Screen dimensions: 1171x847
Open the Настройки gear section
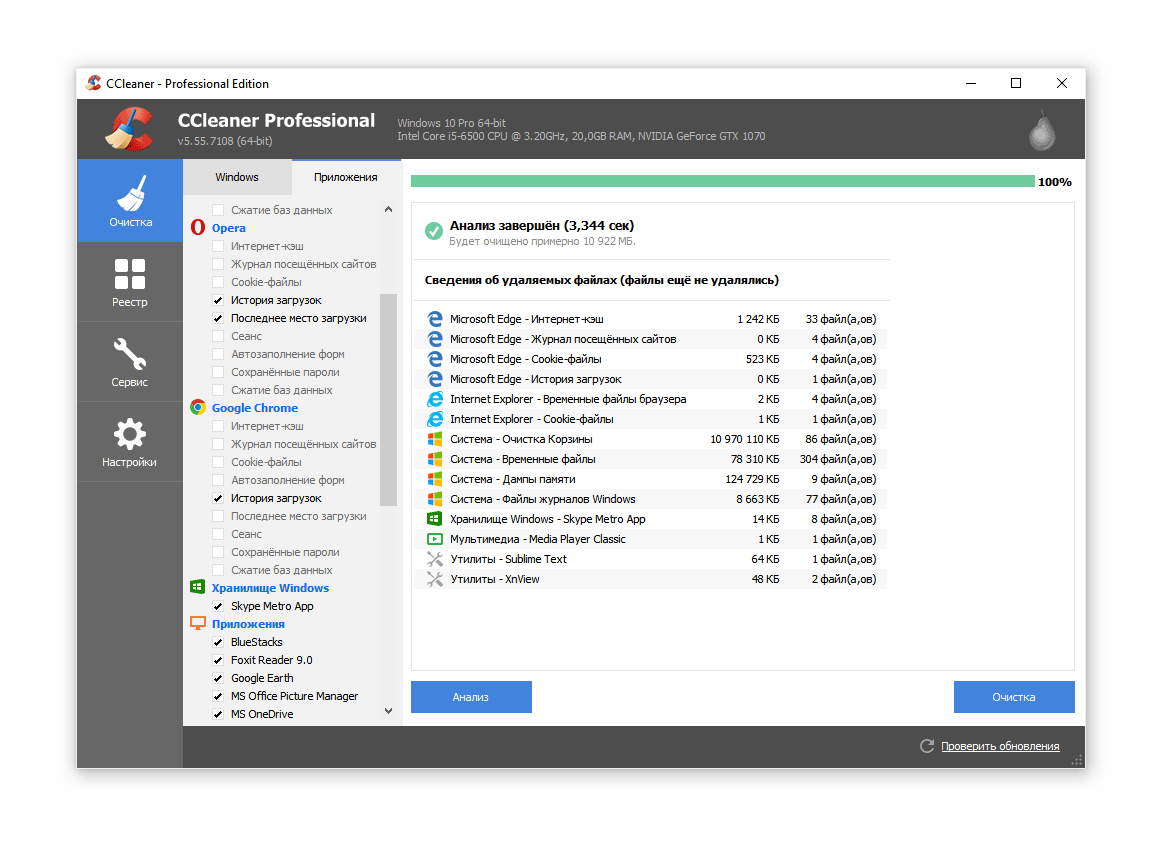point(130,441)
